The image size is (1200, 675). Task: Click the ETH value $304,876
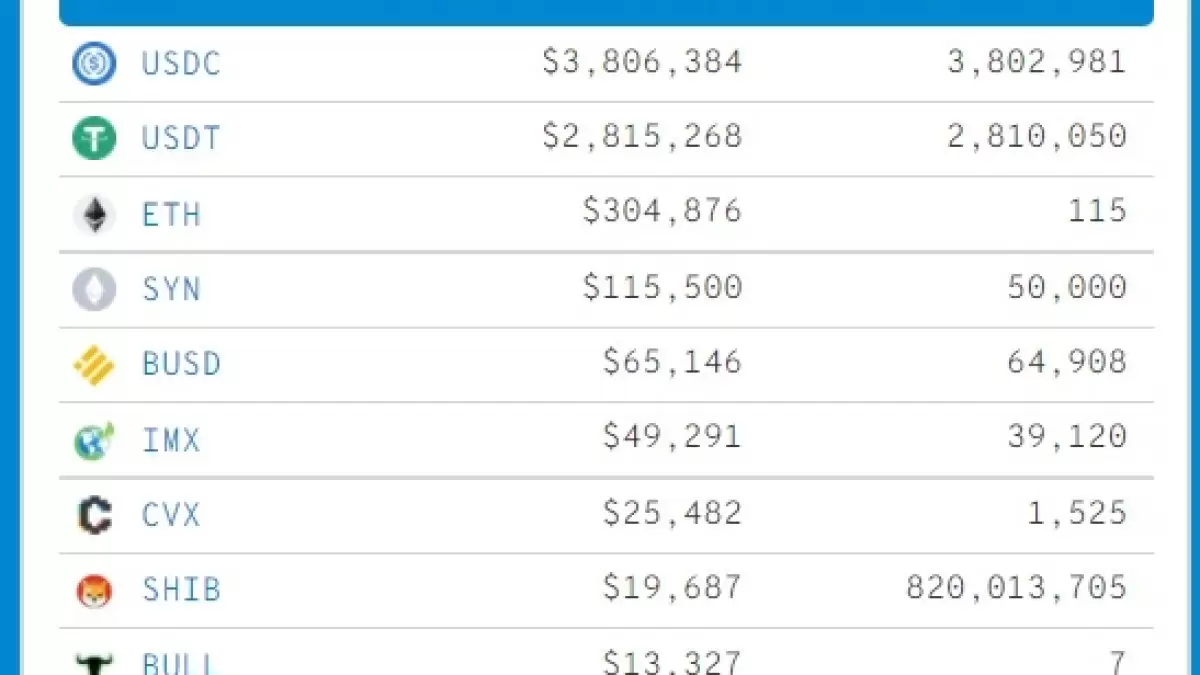tap(662, 212)
